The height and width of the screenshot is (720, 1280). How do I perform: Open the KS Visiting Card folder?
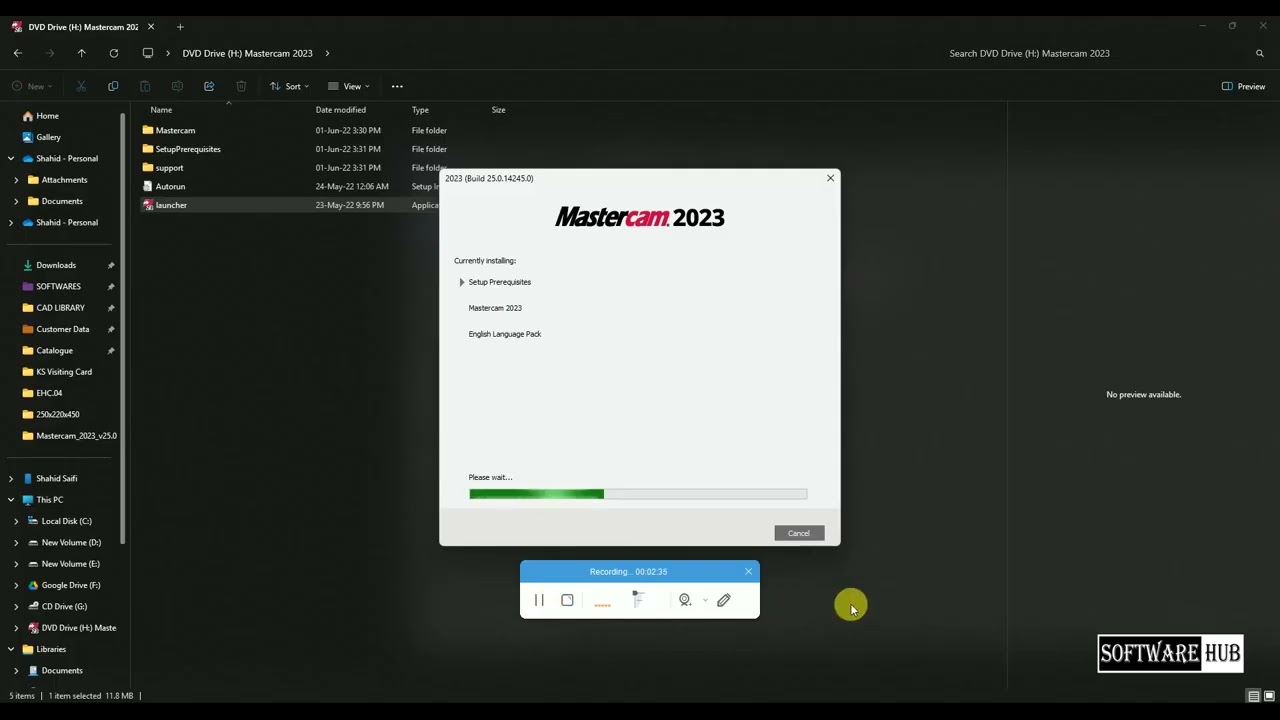pyautogui.click(x=64, y=372)
